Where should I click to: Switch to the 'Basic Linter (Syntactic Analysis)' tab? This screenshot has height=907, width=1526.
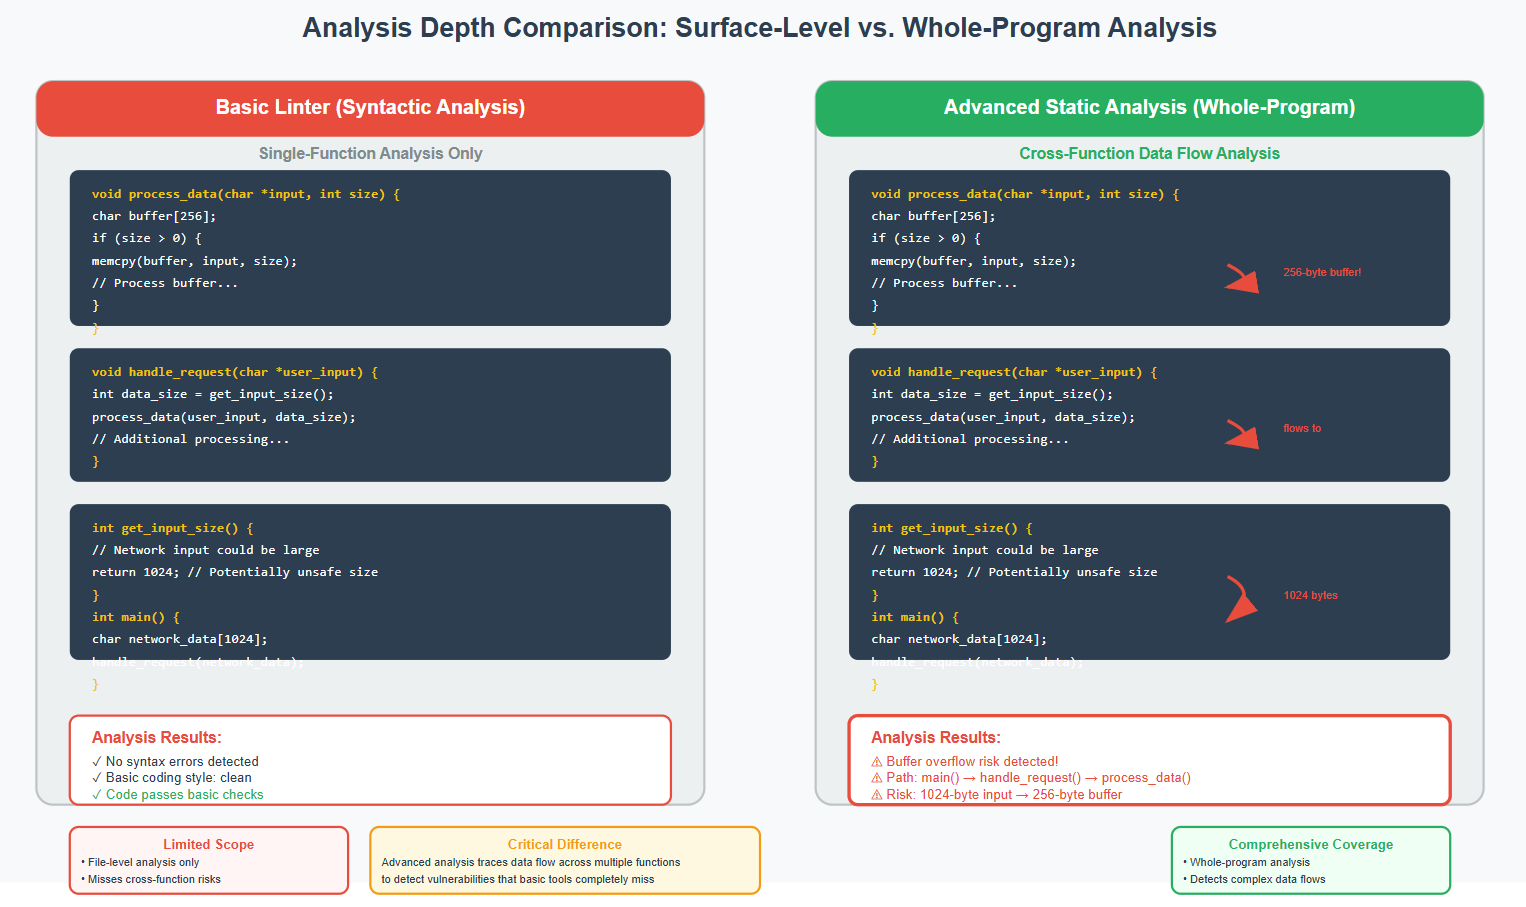(x=370, y=107)
